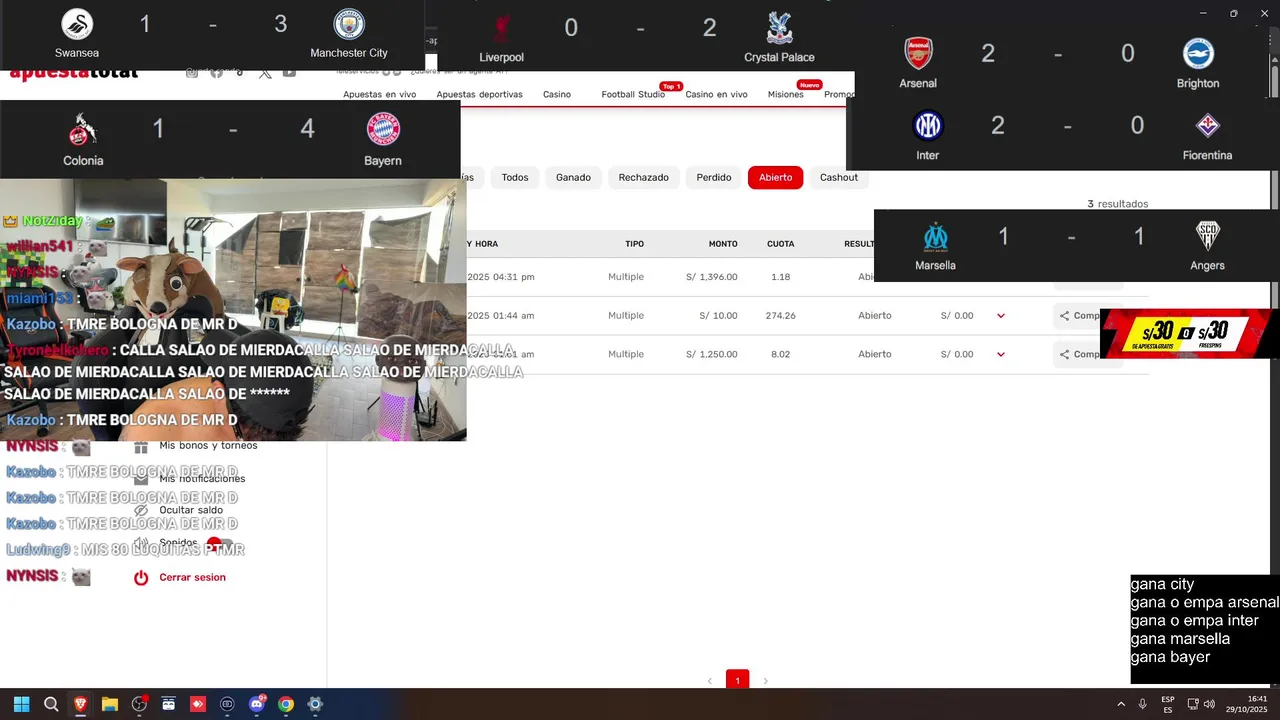The image size is (1280, 720).
Task: Go to page 1 in pagination
Action: click(737, 680)
